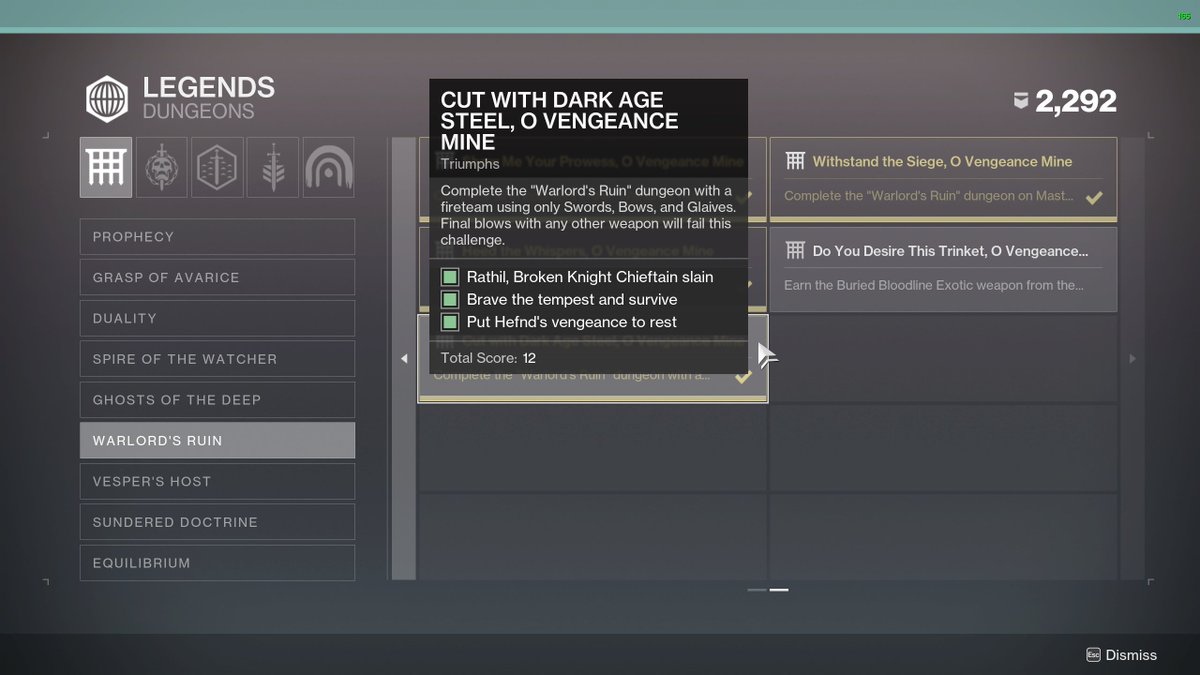Click the Triumphs label in tooltip

click(x=470, y=164)
